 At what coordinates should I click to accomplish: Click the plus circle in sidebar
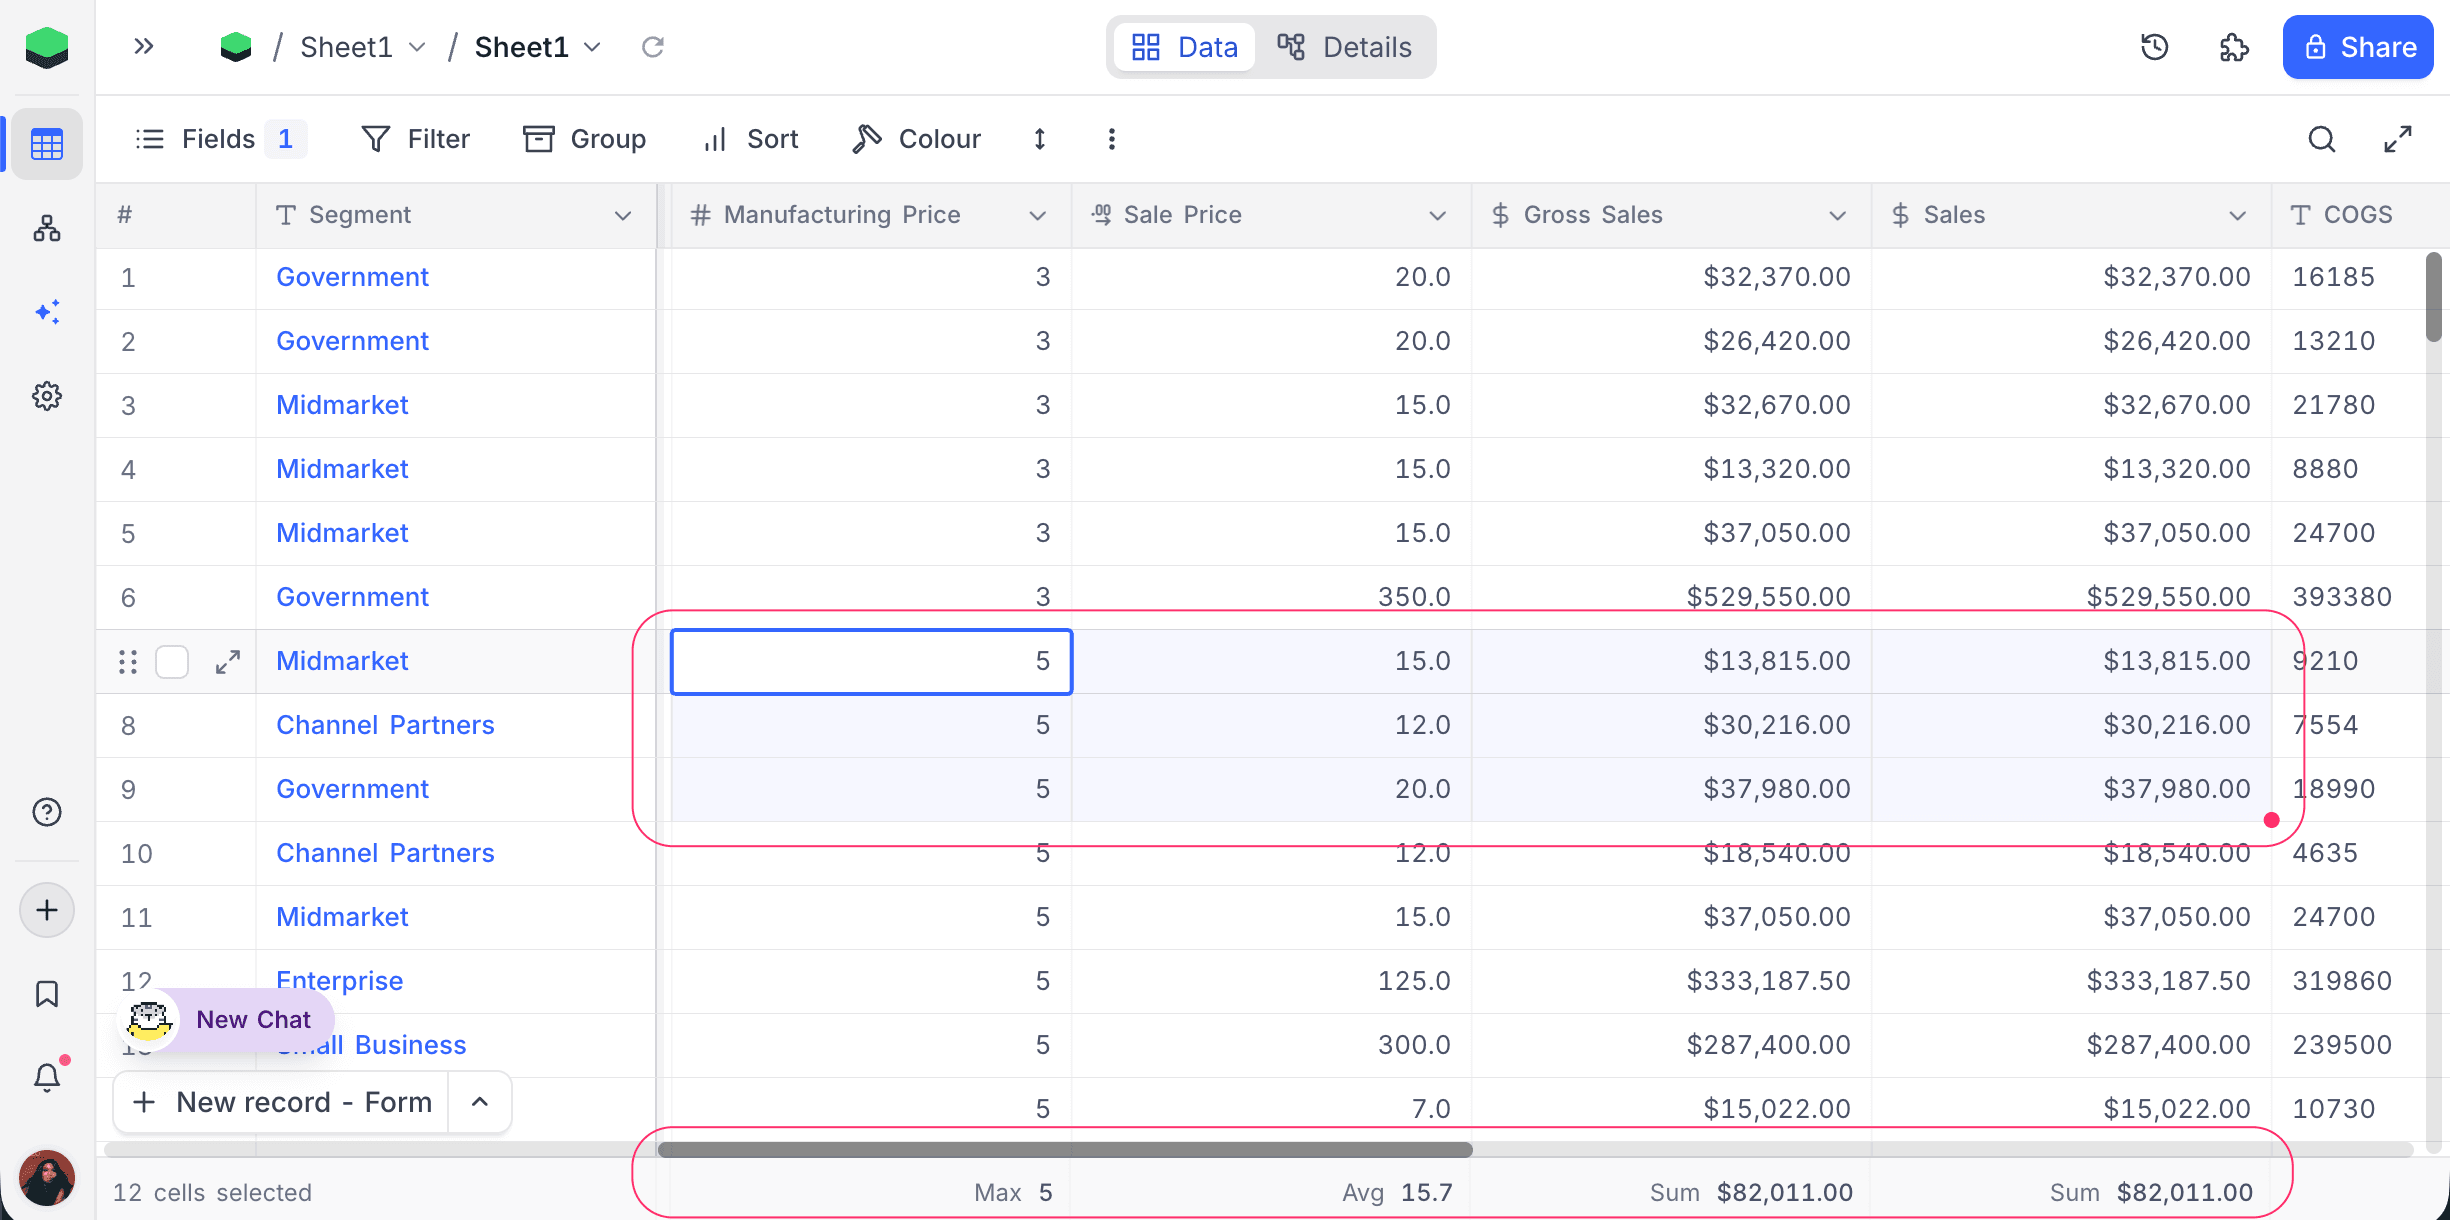47,910
